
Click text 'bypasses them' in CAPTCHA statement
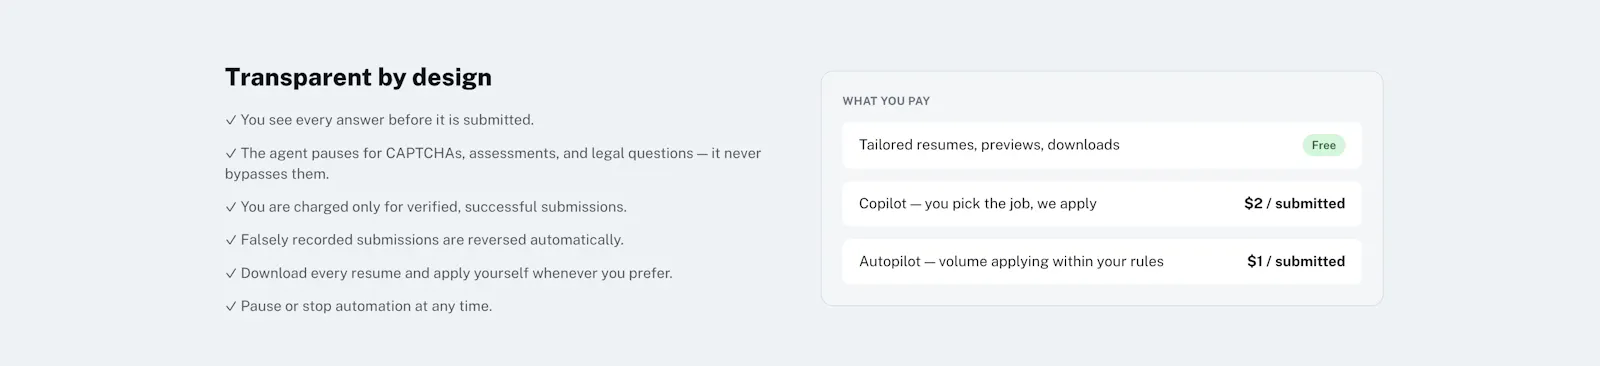tap(274, 174)
